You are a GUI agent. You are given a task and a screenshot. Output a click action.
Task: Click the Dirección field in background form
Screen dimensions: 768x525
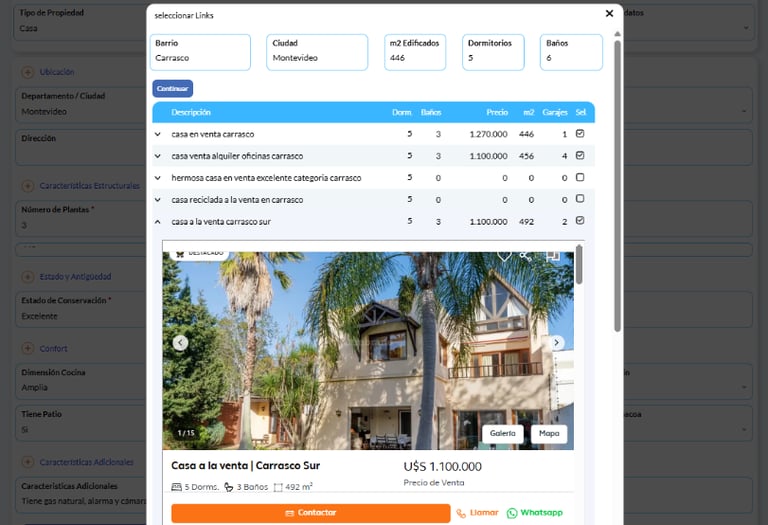point(82,147)
